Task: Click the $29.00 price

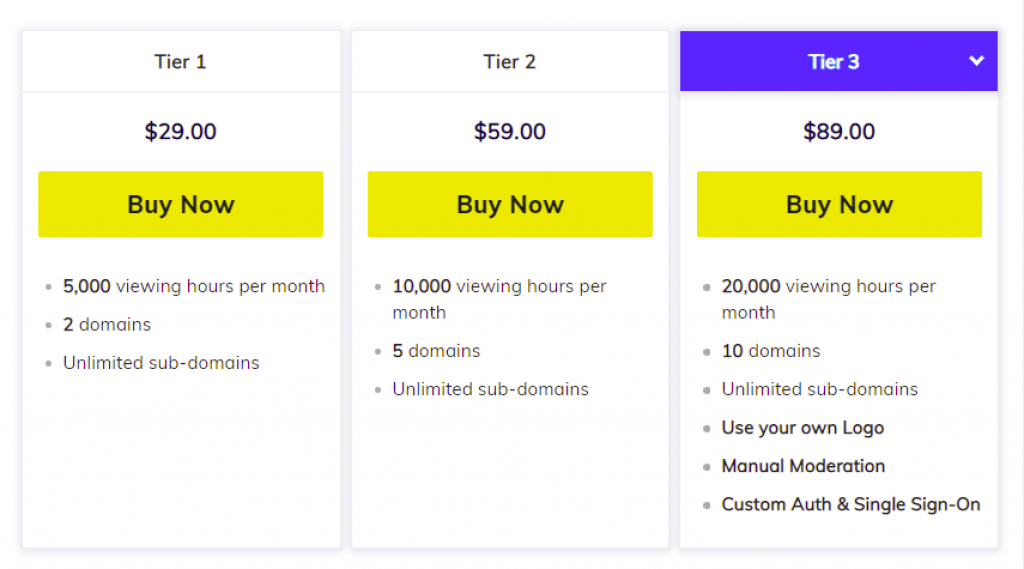Action: click(180, 131)
